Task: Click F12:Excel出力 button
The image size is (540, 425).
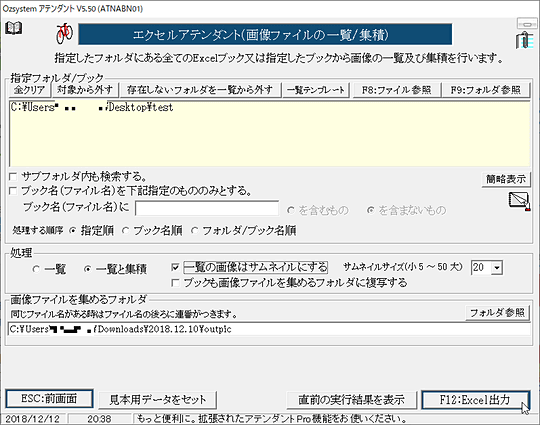Action: (x=475, y=400)
